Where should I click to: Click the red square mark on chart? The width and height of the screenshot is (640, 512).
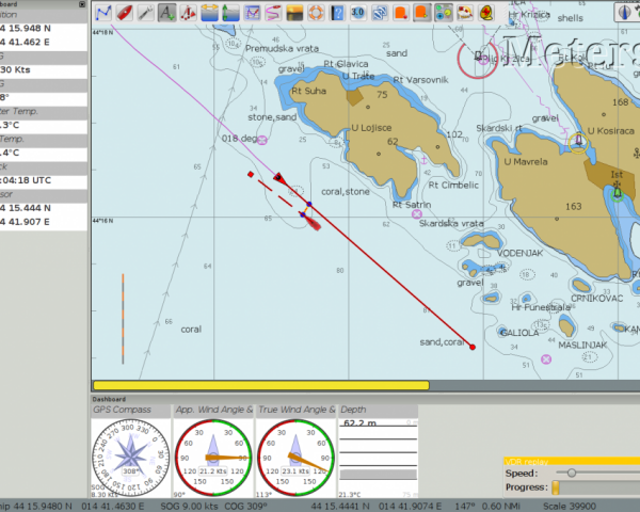(251, 174)
